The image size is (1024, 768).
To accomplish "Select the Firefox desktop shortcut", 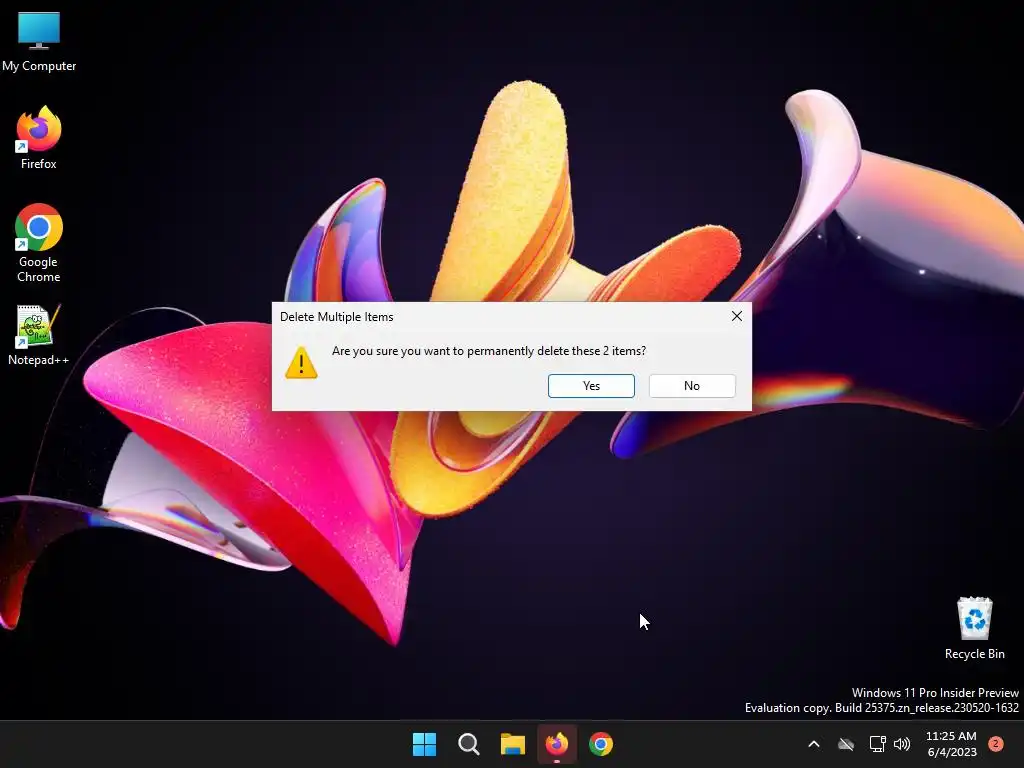I will 39,138.
